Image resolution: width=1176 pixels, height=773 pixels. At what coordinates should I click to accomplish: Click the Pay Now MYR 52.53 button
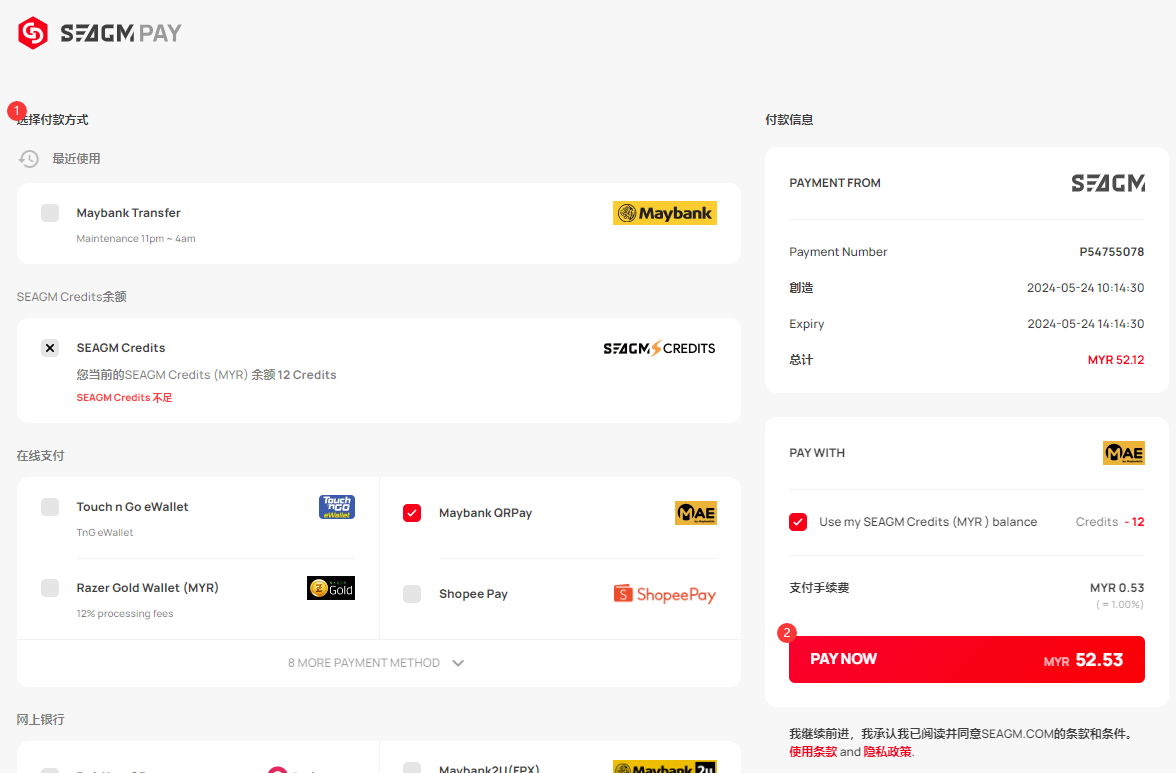tap(967, 659)
